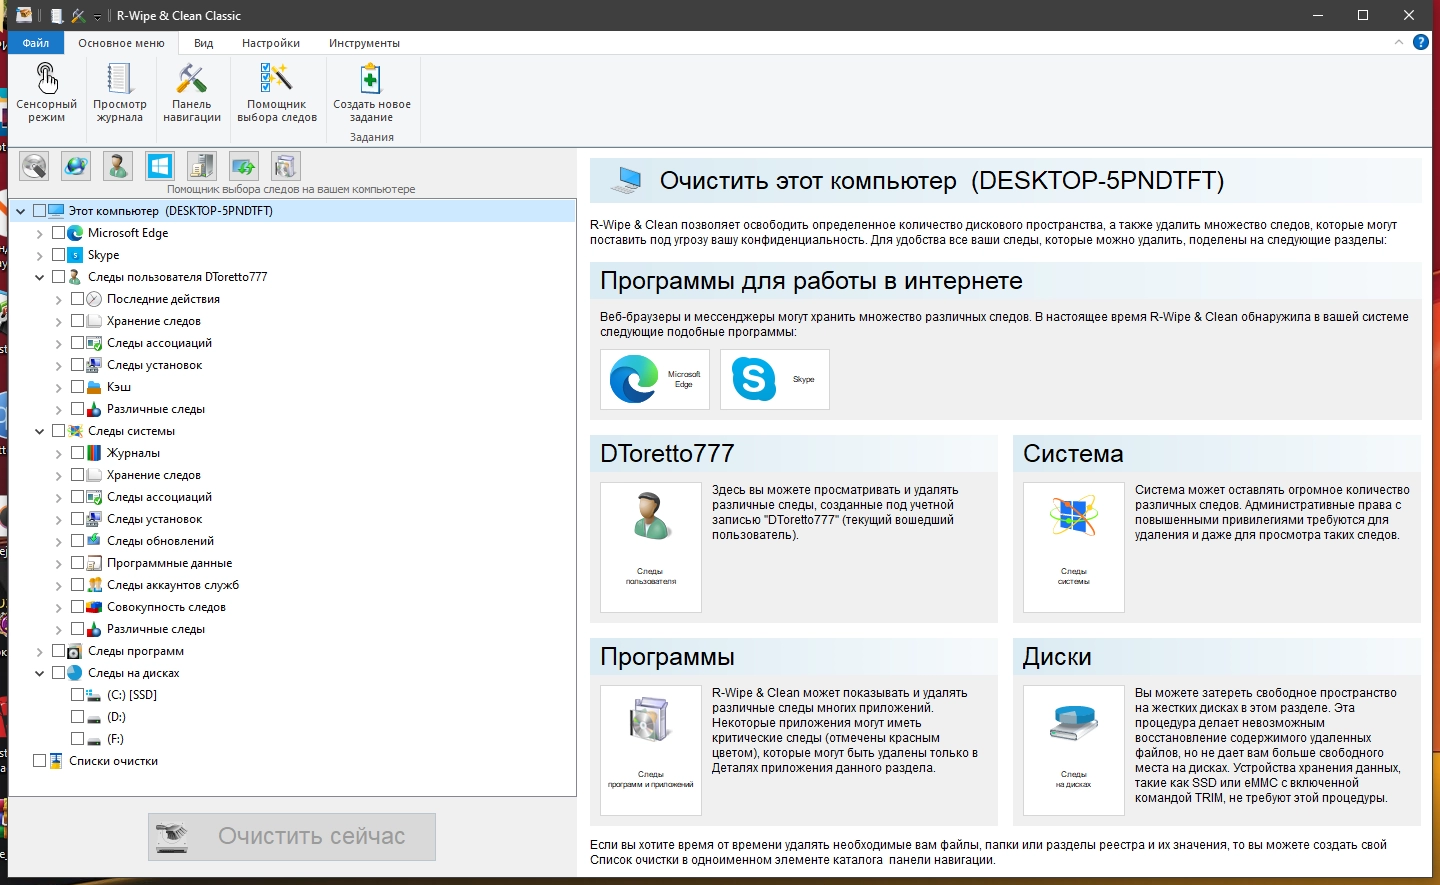Tick the Кэш checkbox under user traces

coord(77,386)
